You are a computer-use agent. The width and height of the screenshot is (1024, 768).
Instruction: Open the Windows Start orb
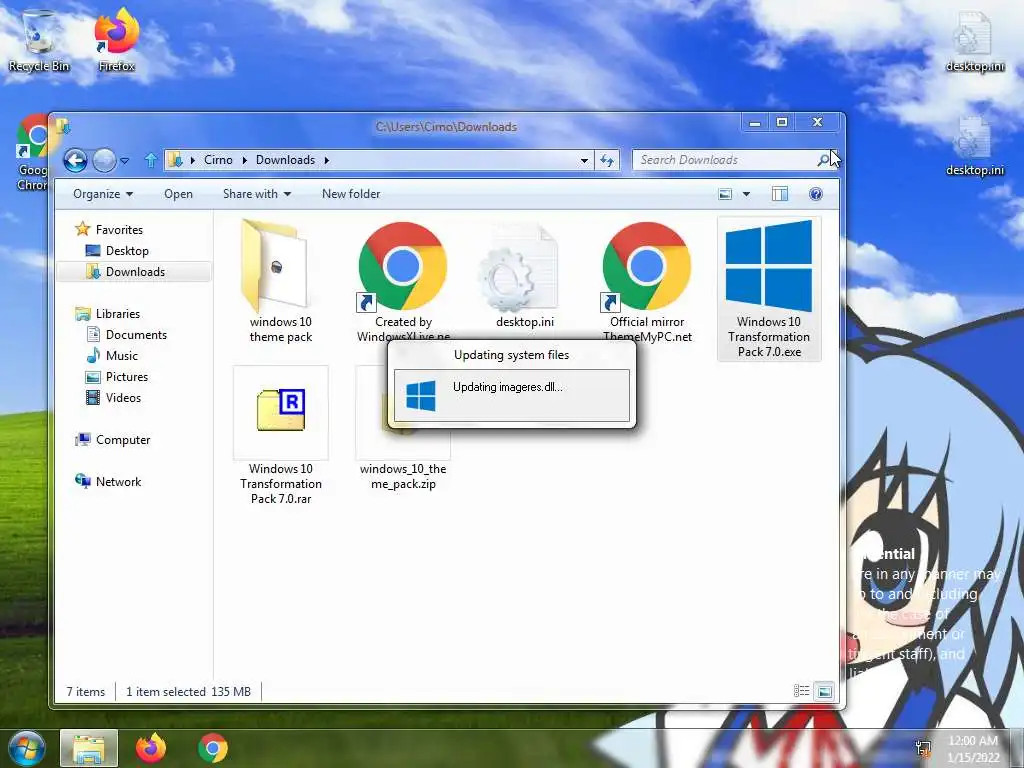tap(26, 748)
